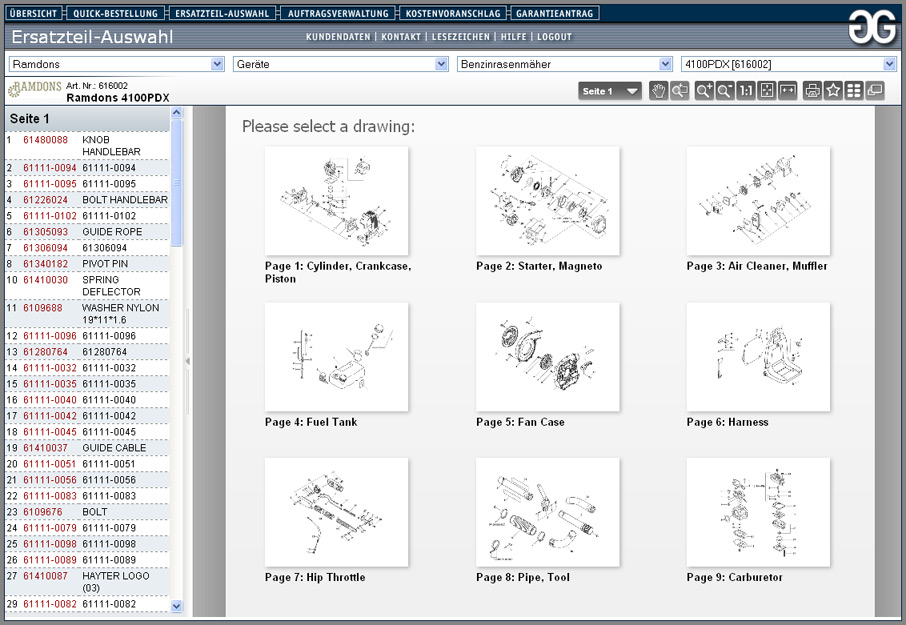Select the Page 5 Fan Case drawing
906x625 pixels.
(x=547, y=357)
